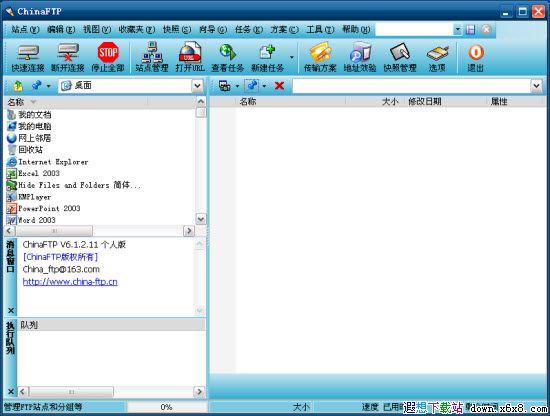The width and height of the screenshot is (550, 416).
Task: Open 快照管理 snapshot manager
Action: click(400, 58)
